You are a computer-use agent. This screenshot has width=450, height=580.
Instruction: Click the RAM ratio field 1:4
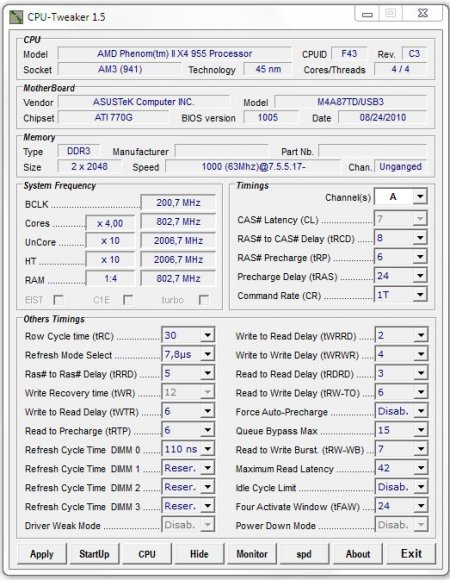pyautogui.click(x=110, y=279)
